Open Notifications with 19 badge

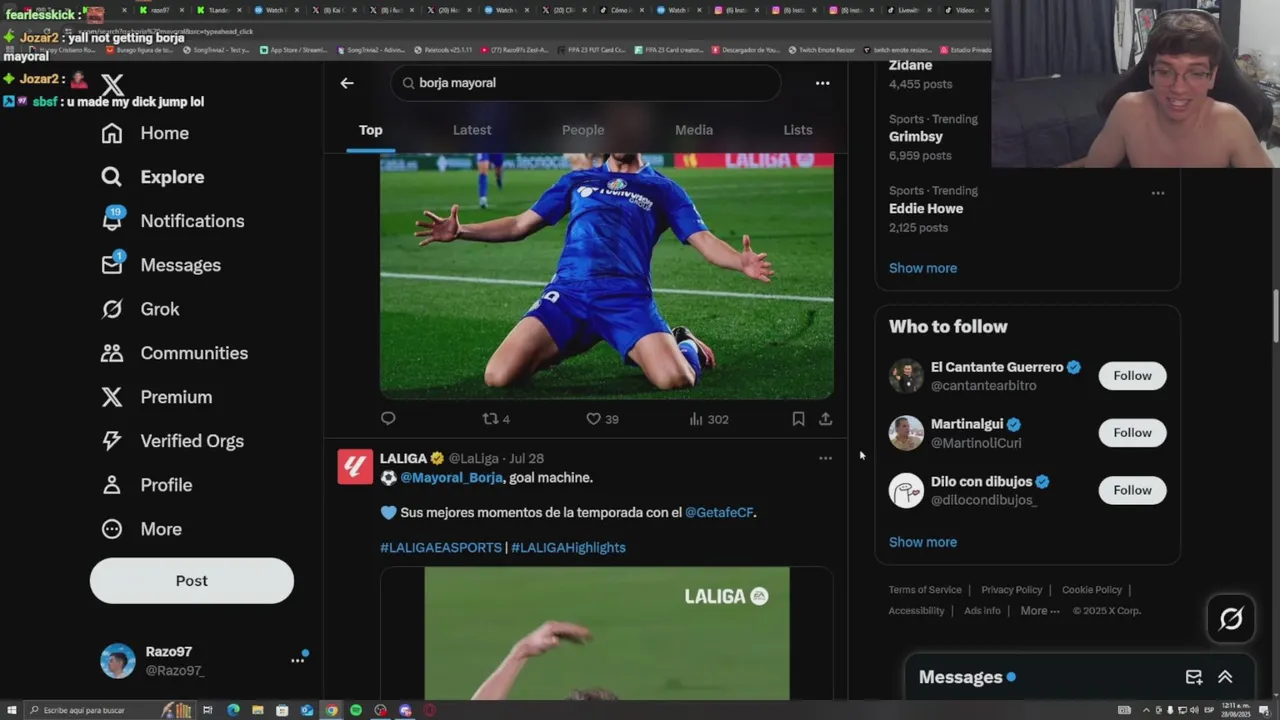click(x=173, y=221)
